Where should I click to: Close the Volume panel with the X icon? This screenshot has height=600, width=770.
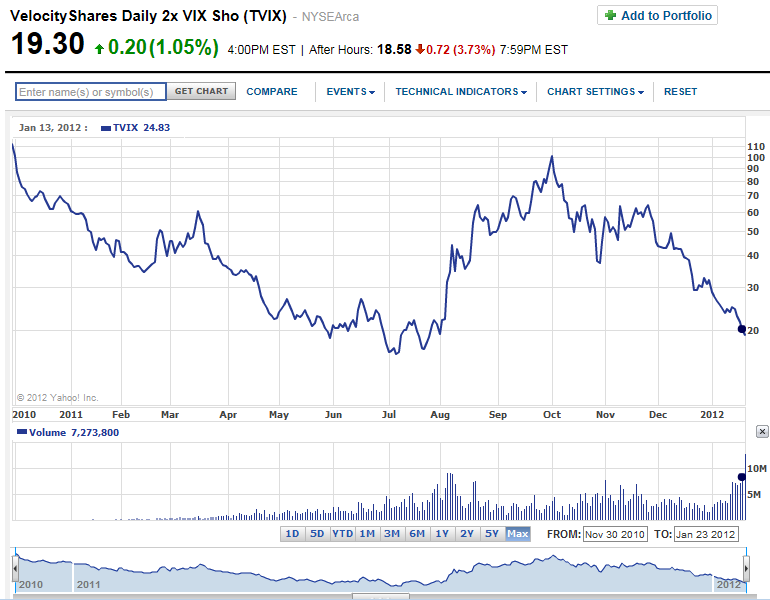[x=762, y=432]
